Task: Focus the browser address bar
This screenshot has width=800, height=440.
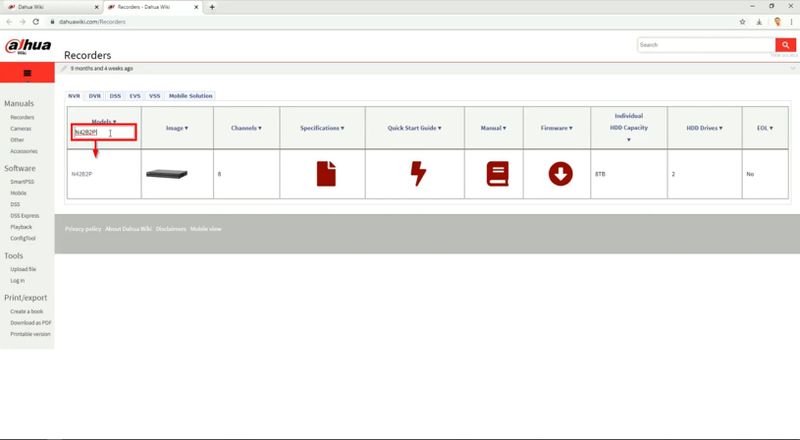Action: coord(393,22)
